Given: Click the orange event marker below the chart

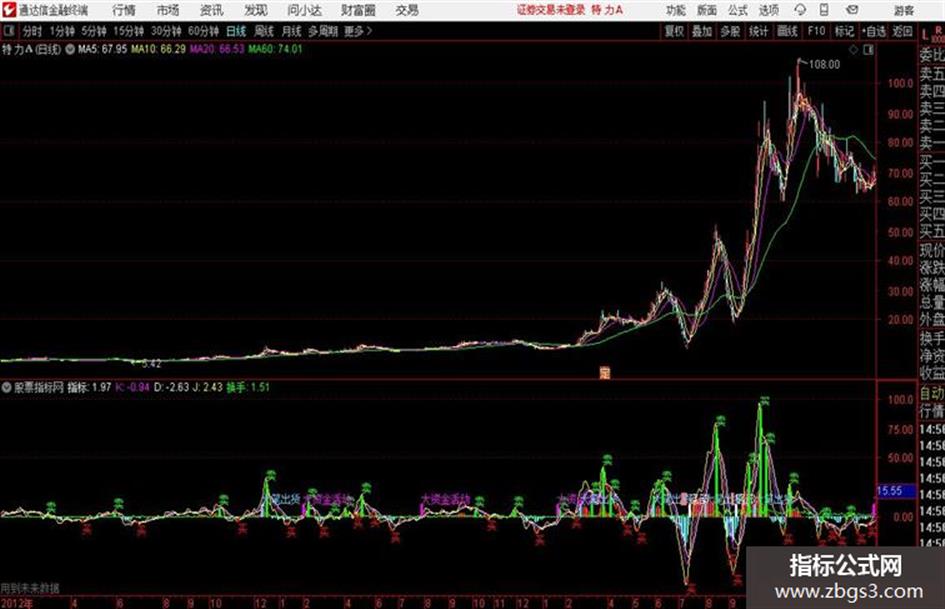Looking at the screenshot, I should pyautogui.click(x=604, y=372).
